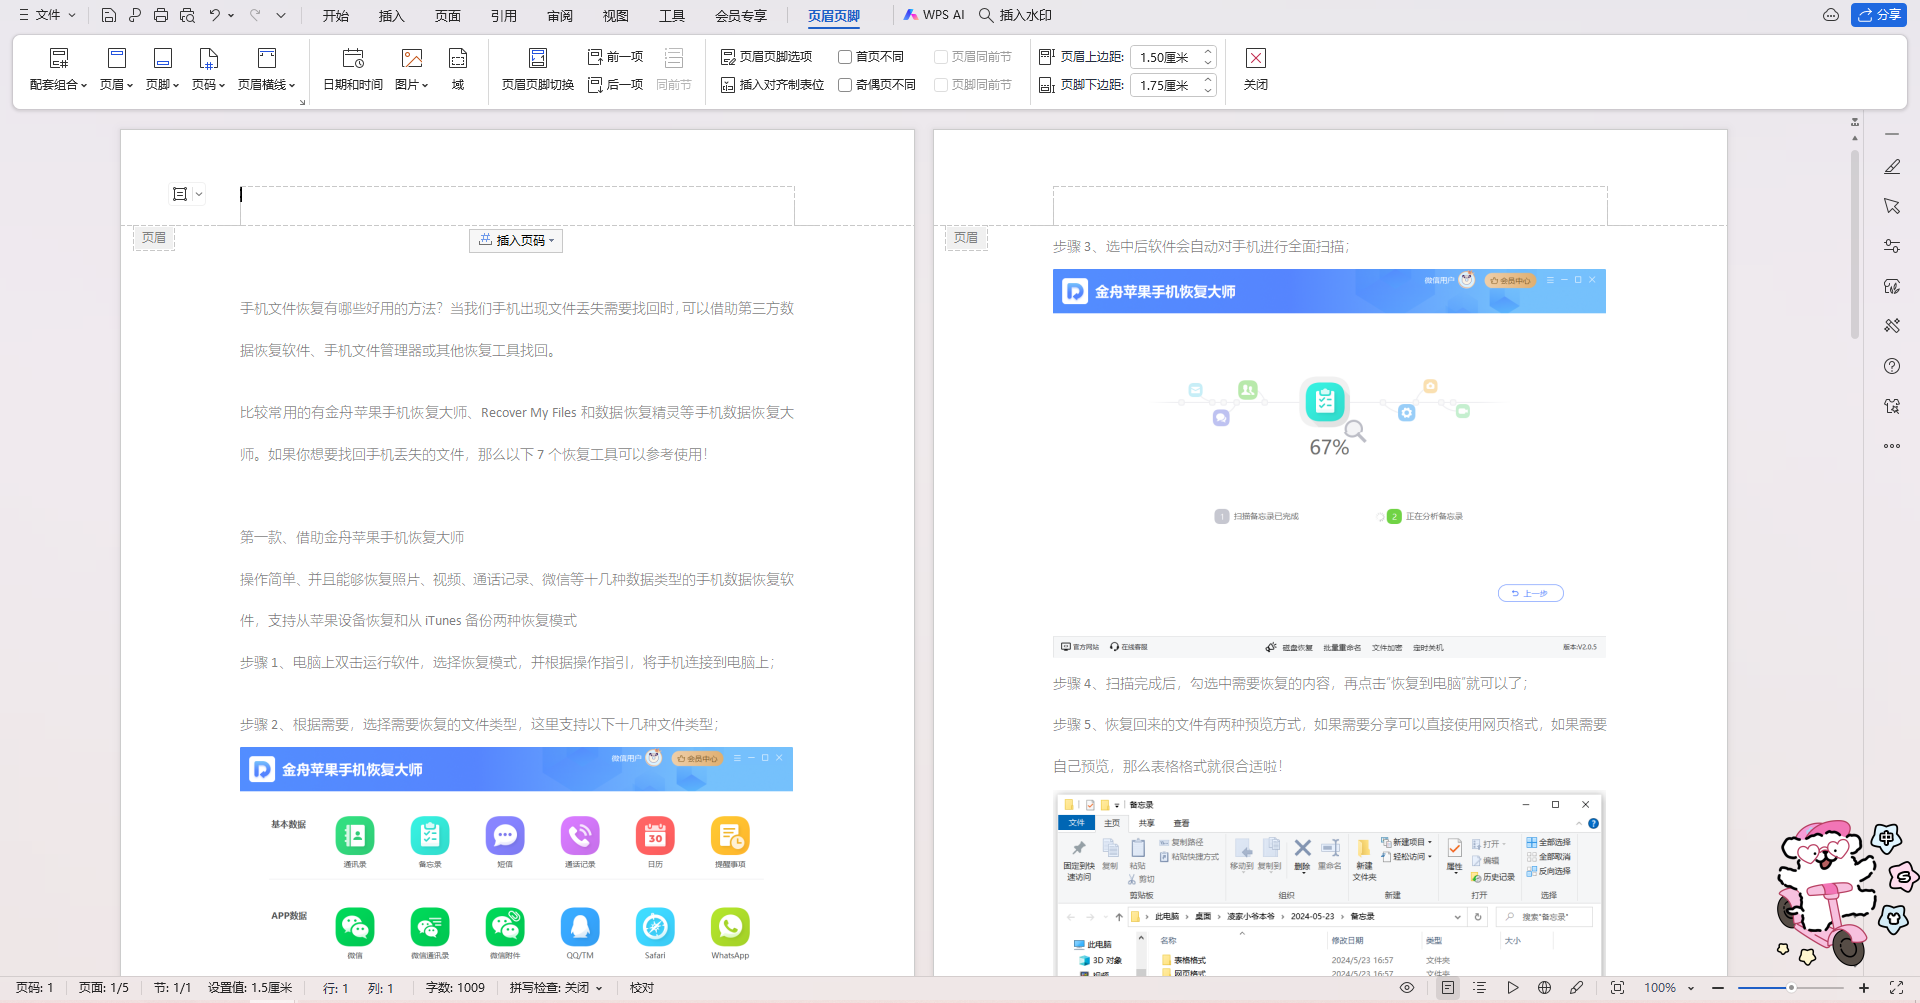Switch to 开始 tab
1920x1003 pixels.
(x=336, y=16)
